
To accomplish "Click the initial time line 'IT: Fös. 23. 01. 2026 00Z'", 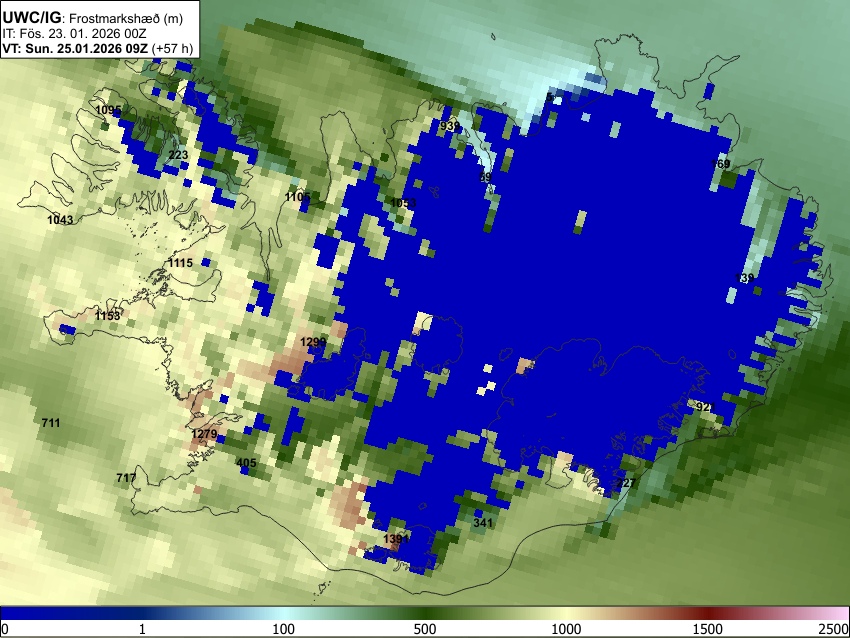I will [74, 34].
